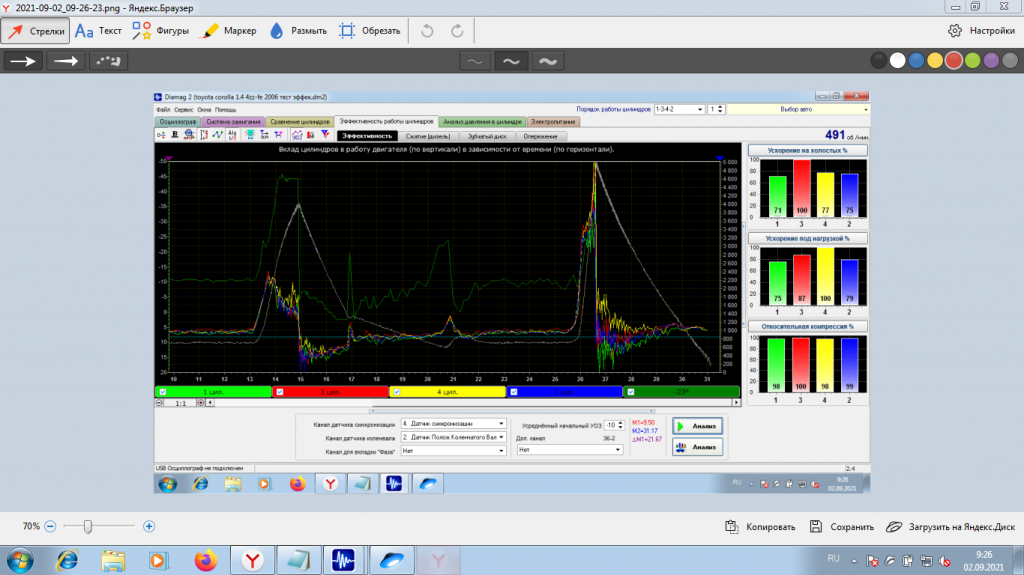Pick the Фигуры shapes tool

[160, 31]
